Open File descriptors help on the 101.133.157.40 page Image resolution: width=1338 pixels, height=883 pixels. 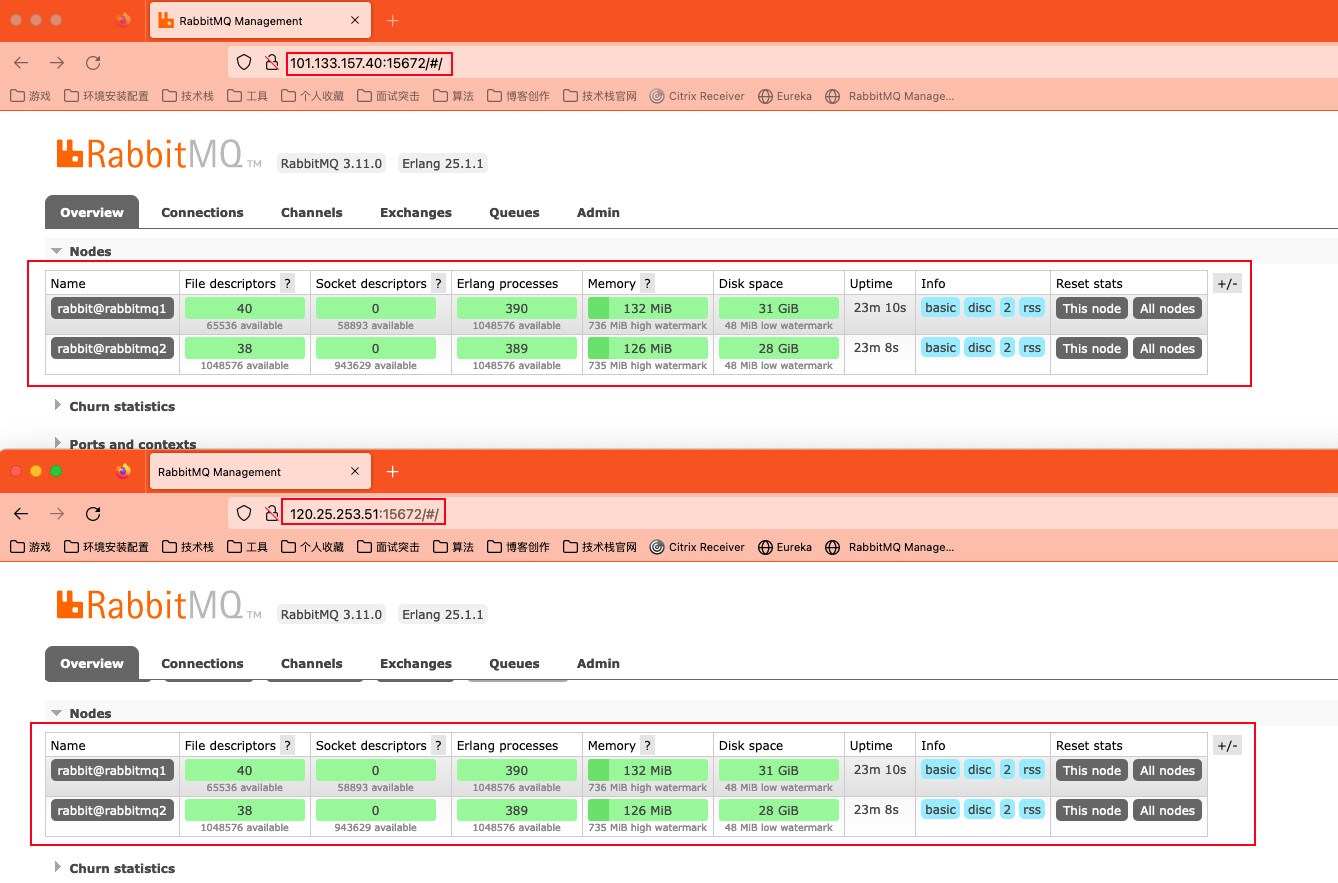pos(287,283)
